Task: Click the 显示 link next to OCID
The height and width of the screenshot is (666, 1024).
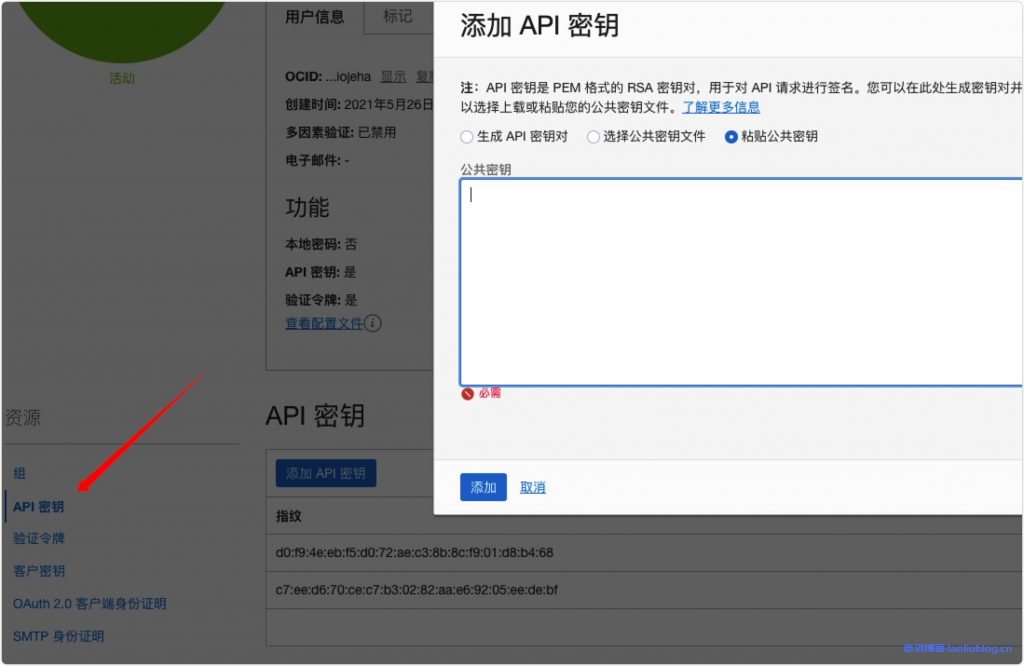Action: click(393, 77)
